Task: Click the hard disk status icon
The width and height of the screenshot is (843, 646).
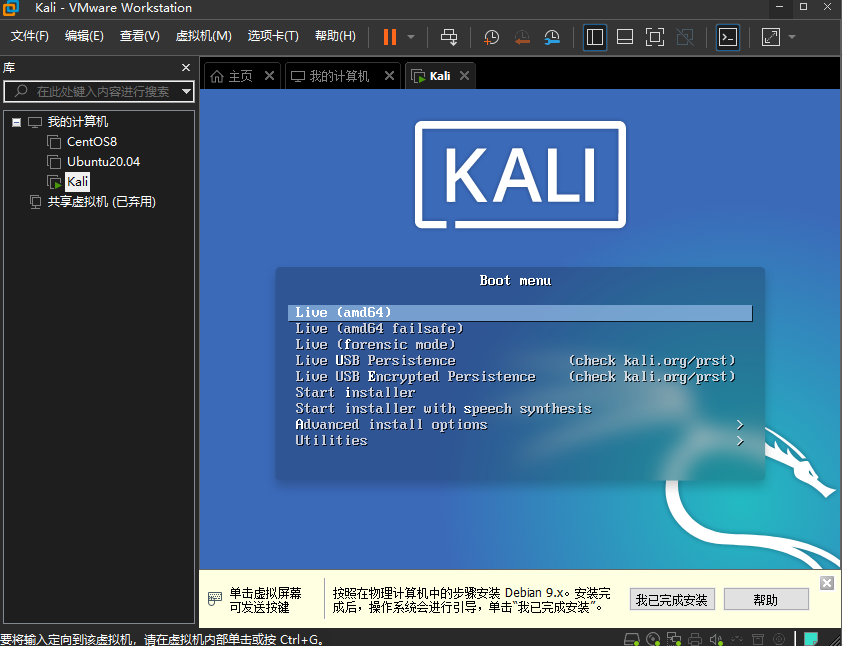Action: [632, 640]
